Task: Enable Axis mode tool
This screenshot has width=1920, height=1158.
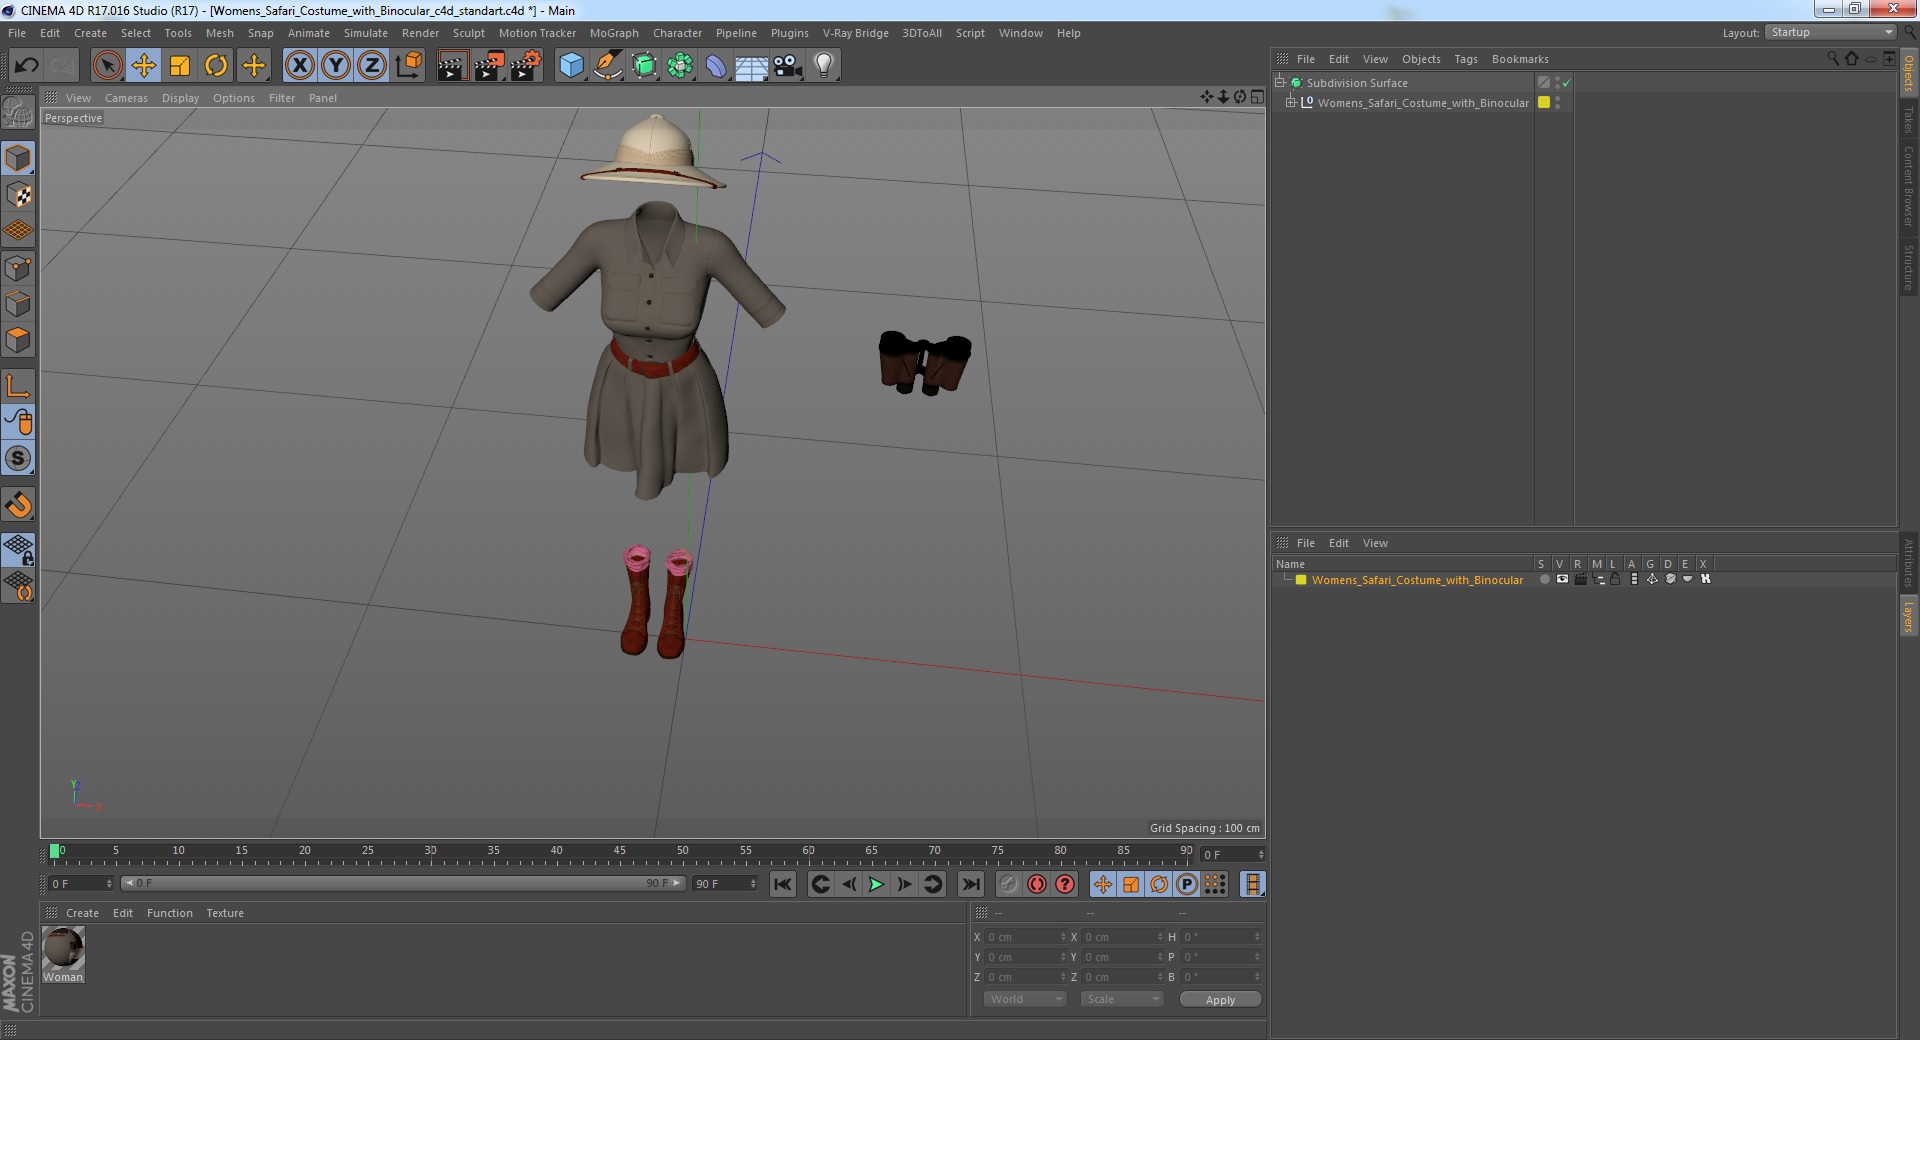Action: point(18,385)
